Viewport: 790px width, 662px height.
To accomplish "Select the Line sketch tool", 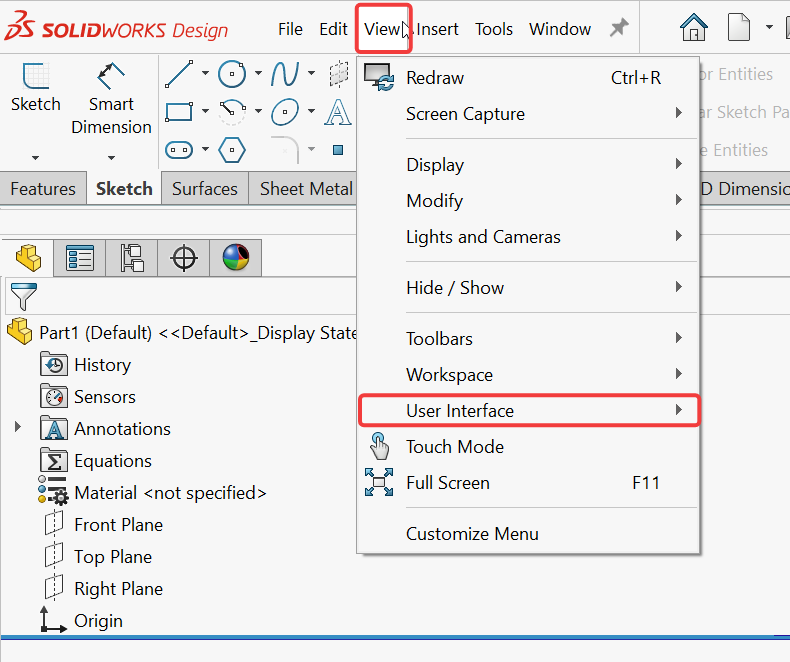I will pyautogui.click(x=179, y=74).
